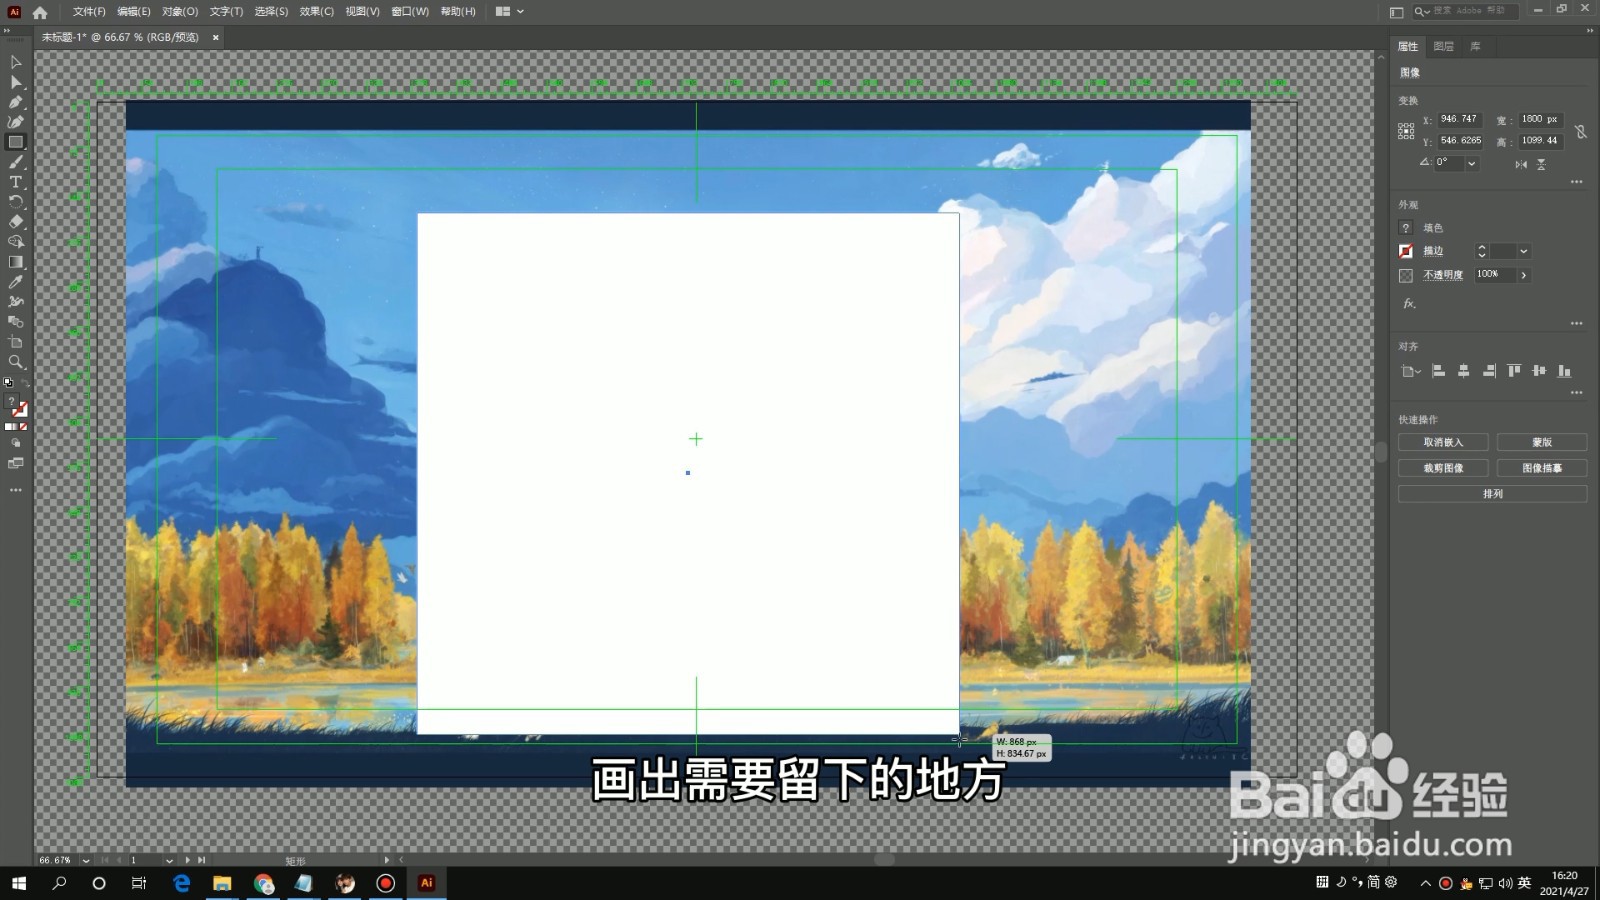Screen dimensions: 1600x900
Task: Open the 效果(C) menu
Action: 317,12
